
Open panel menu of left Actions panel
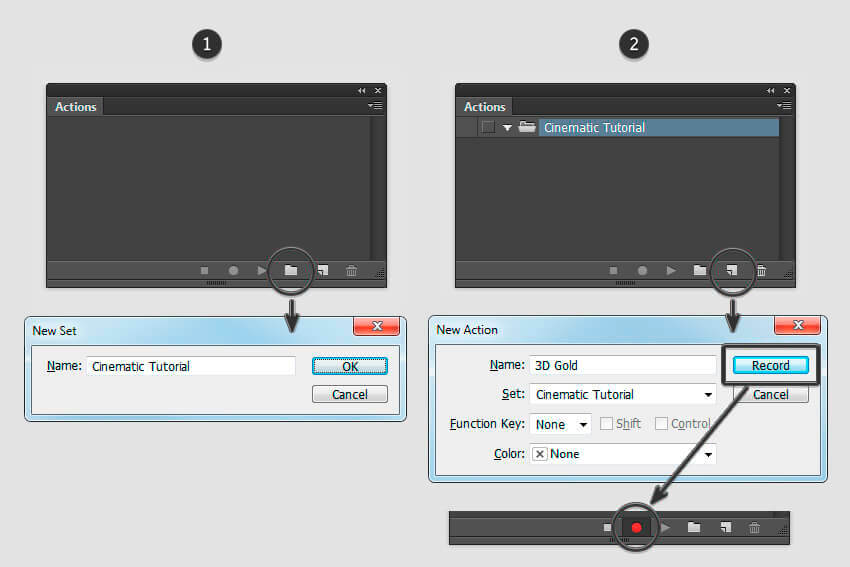coord(375,106)
